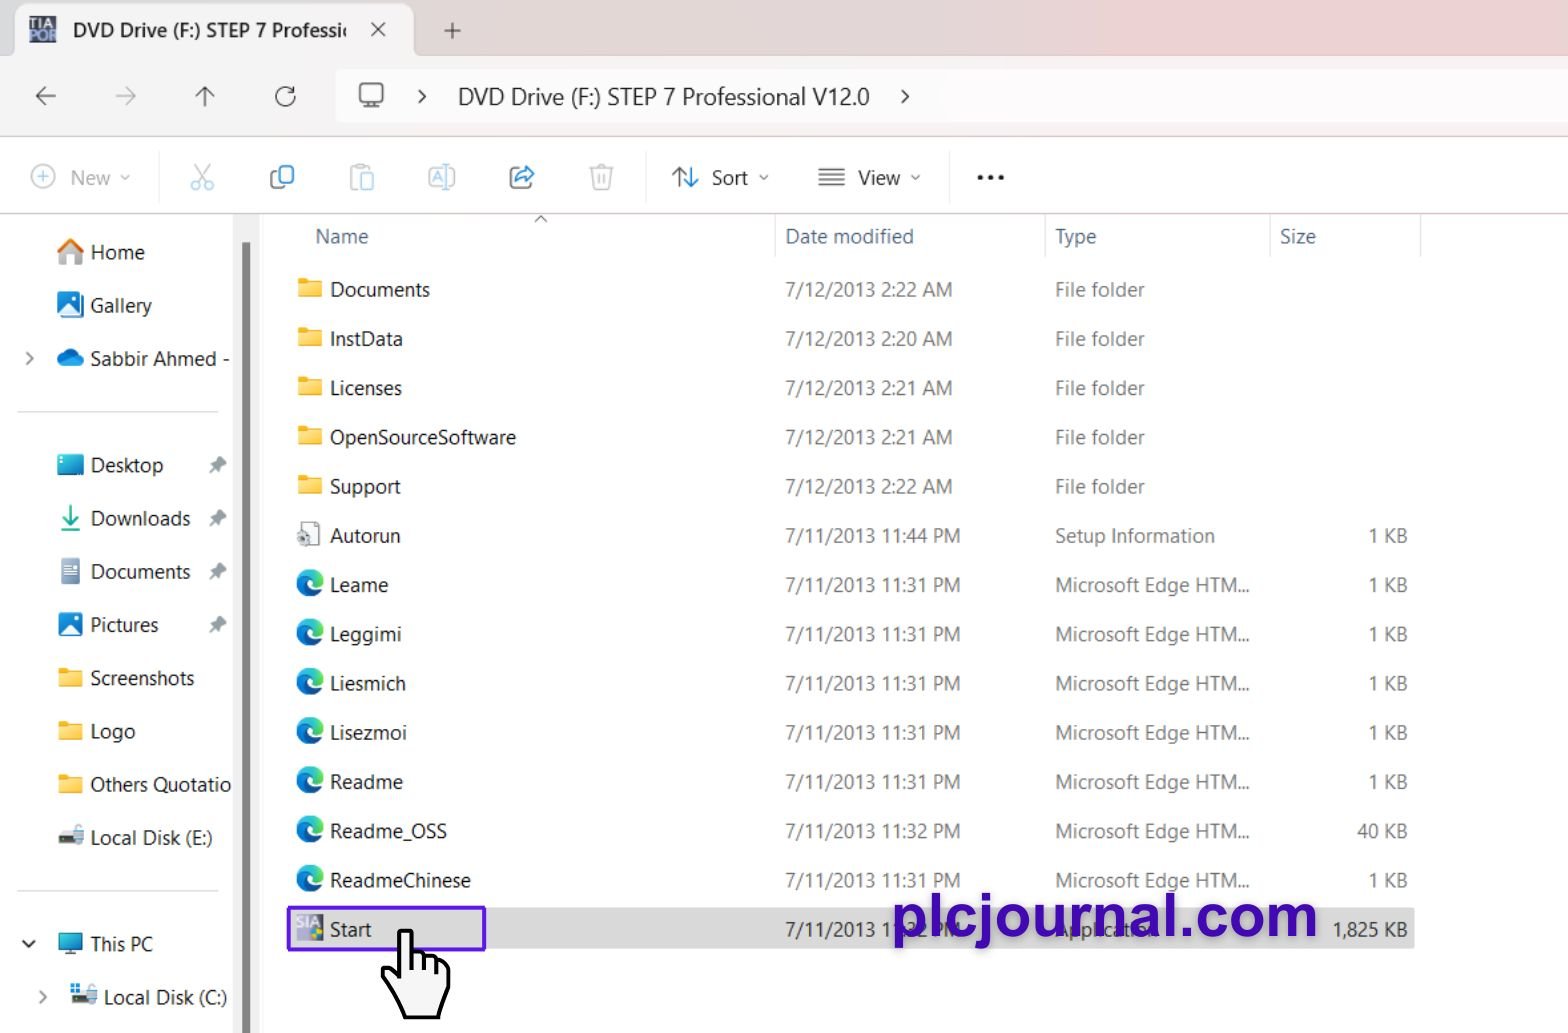Click the Rename icon in toolbar

(x=441, y=177)
